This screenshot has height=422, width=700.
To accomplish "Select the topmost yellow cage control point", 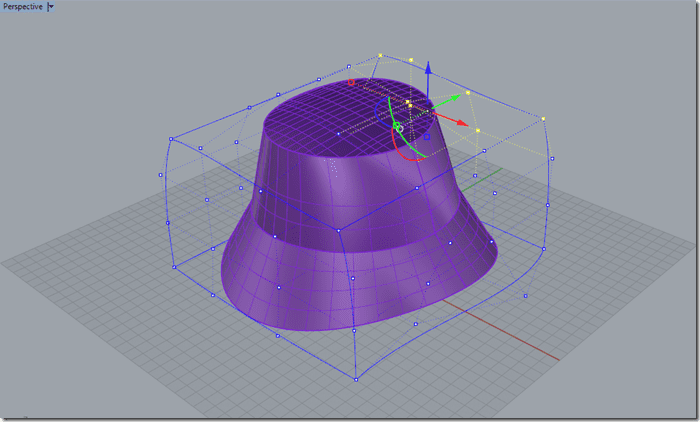I will tap(381, 55).
